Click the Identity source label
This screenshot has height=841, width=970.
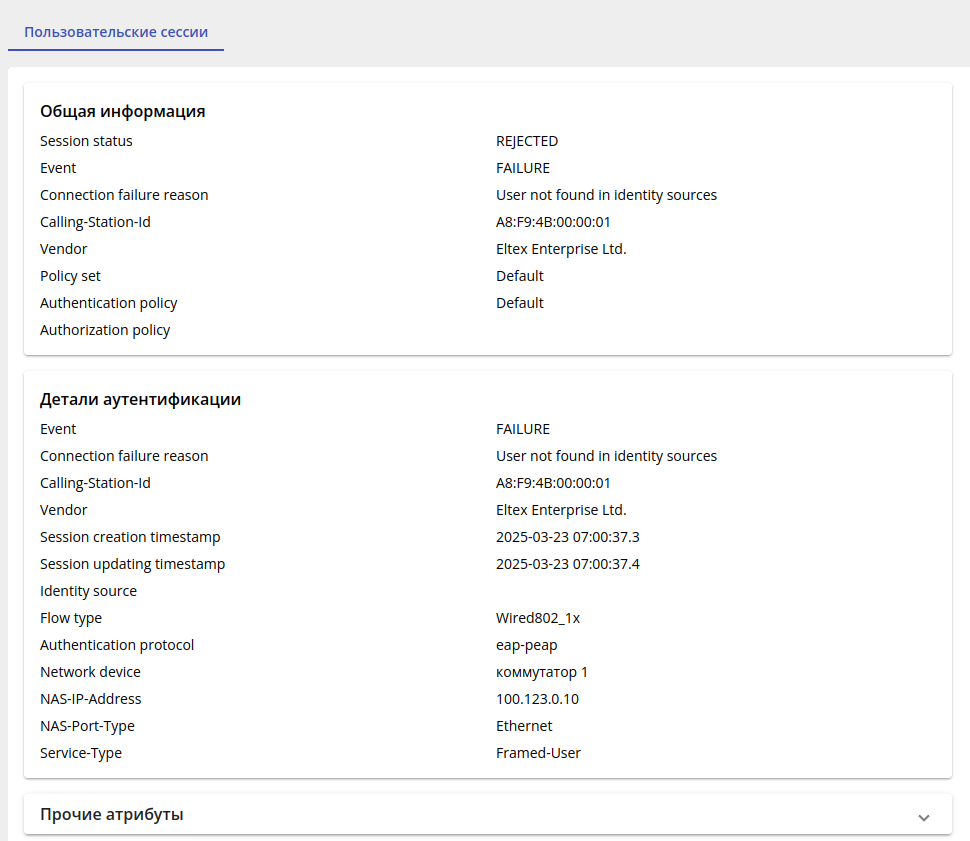pyautogui.click(x=88, y=591)
